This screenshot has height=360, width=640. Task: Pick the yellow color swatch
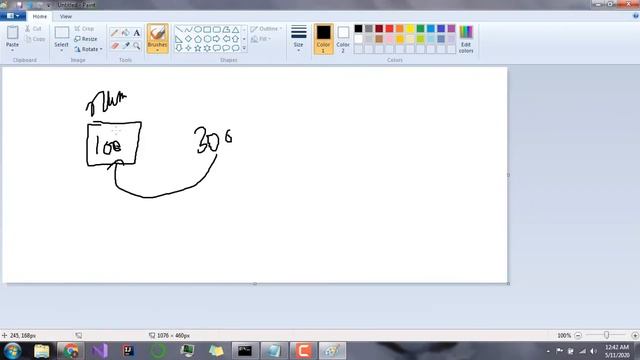[410, 29]
